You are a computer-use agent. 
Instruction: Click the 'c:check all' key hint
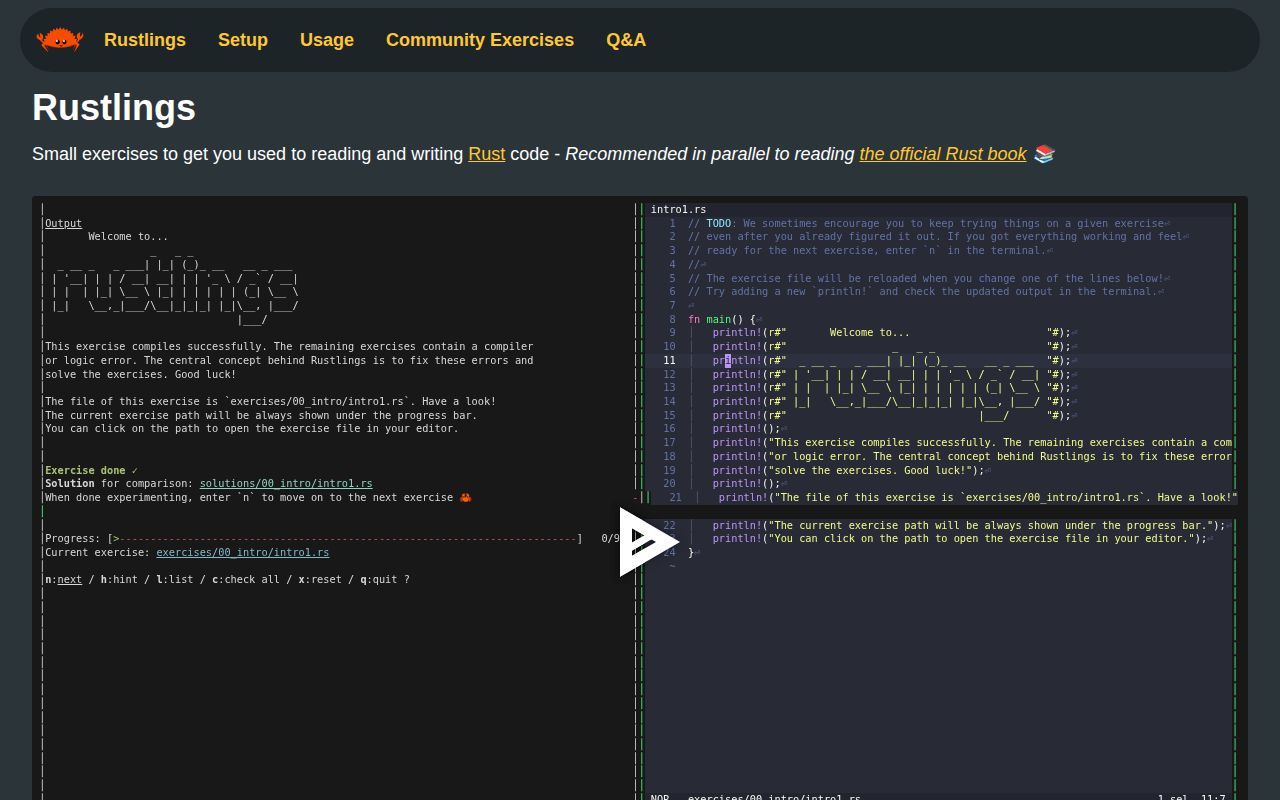pyautogui.click(x=246, y=579)
